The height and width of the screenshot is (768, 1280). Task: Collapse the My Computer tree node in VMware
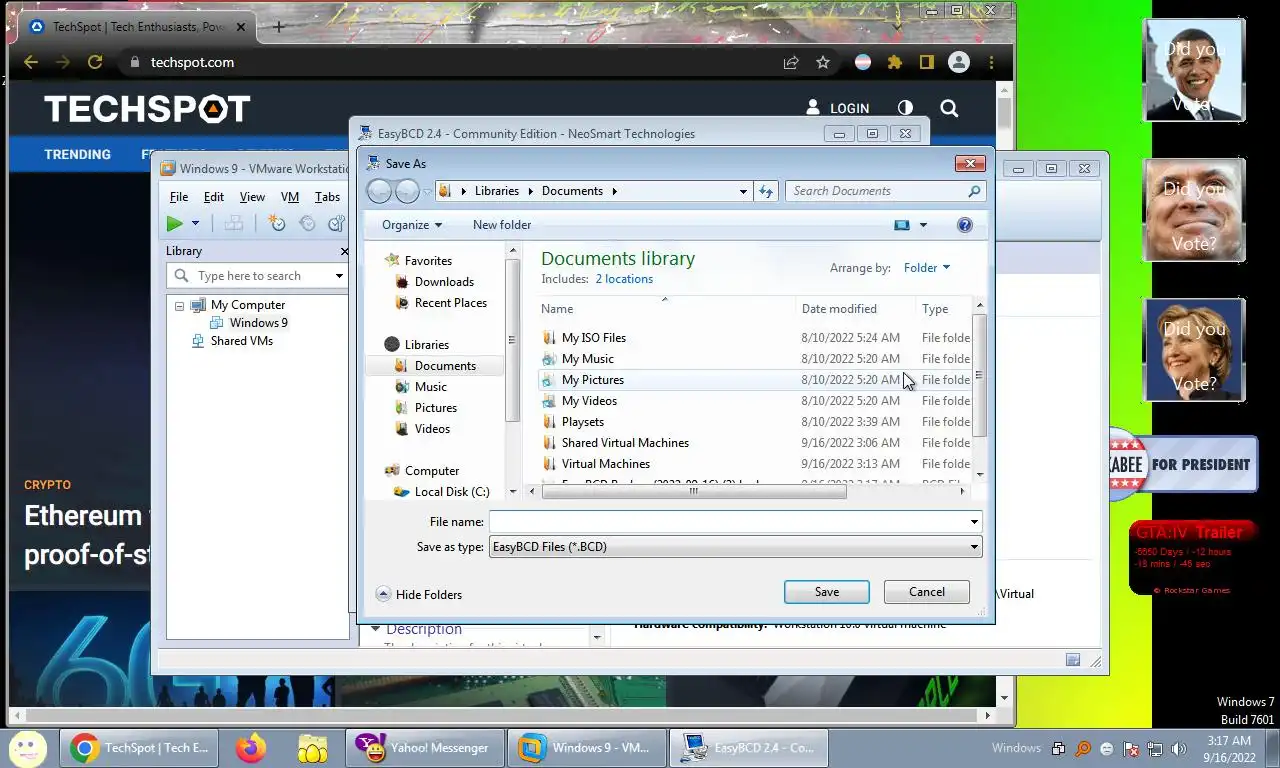pos(180,306)
